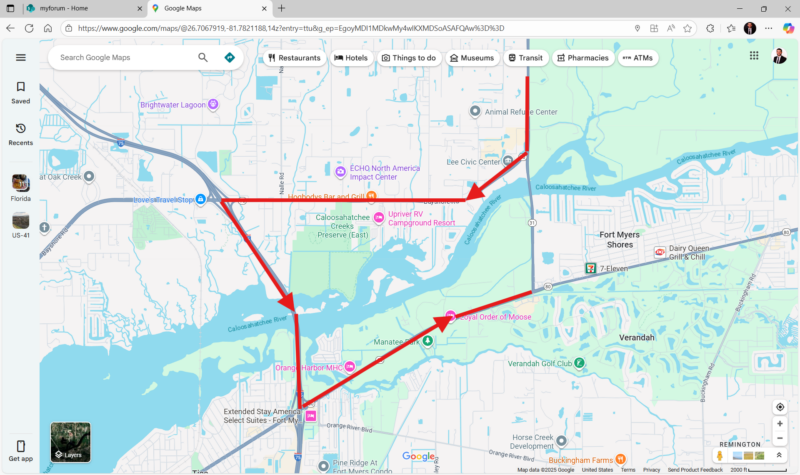Viewport: 800px width, 475px height.
Task: Click the blue Directions icon
Action: tap(230, 58)
